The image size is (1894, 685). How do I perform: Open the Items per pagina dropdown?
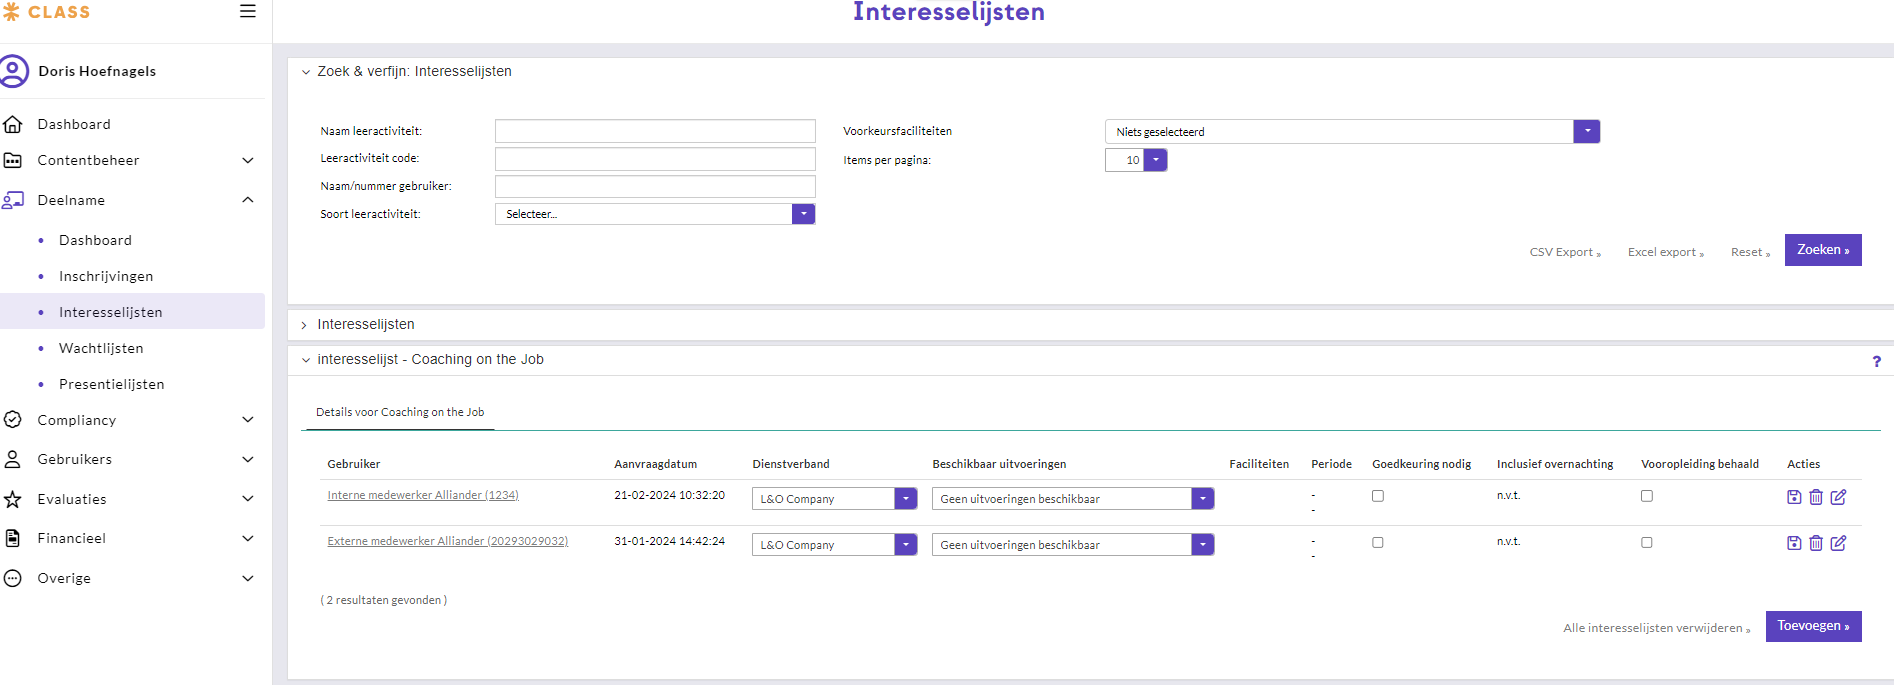click(1155, 160)
